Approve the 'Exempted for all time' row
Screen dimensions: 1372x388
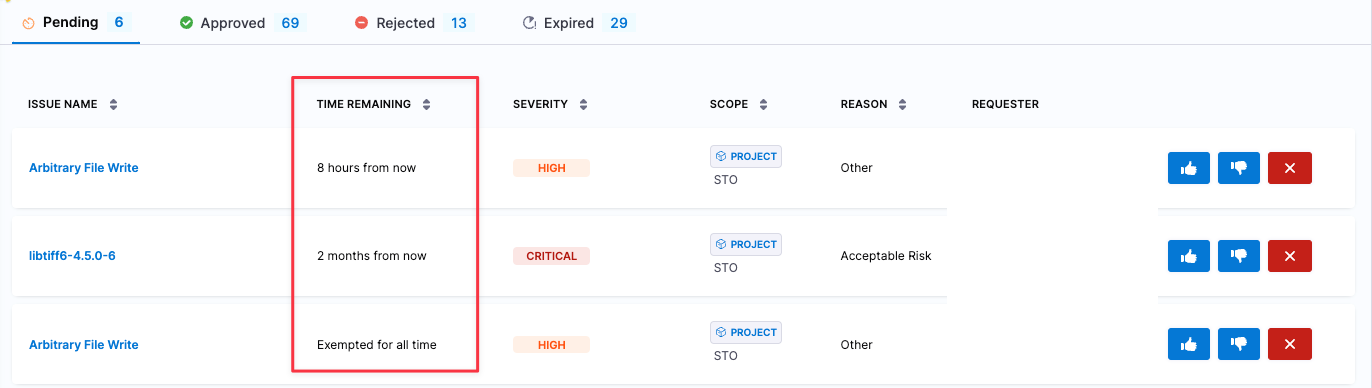1189,344
